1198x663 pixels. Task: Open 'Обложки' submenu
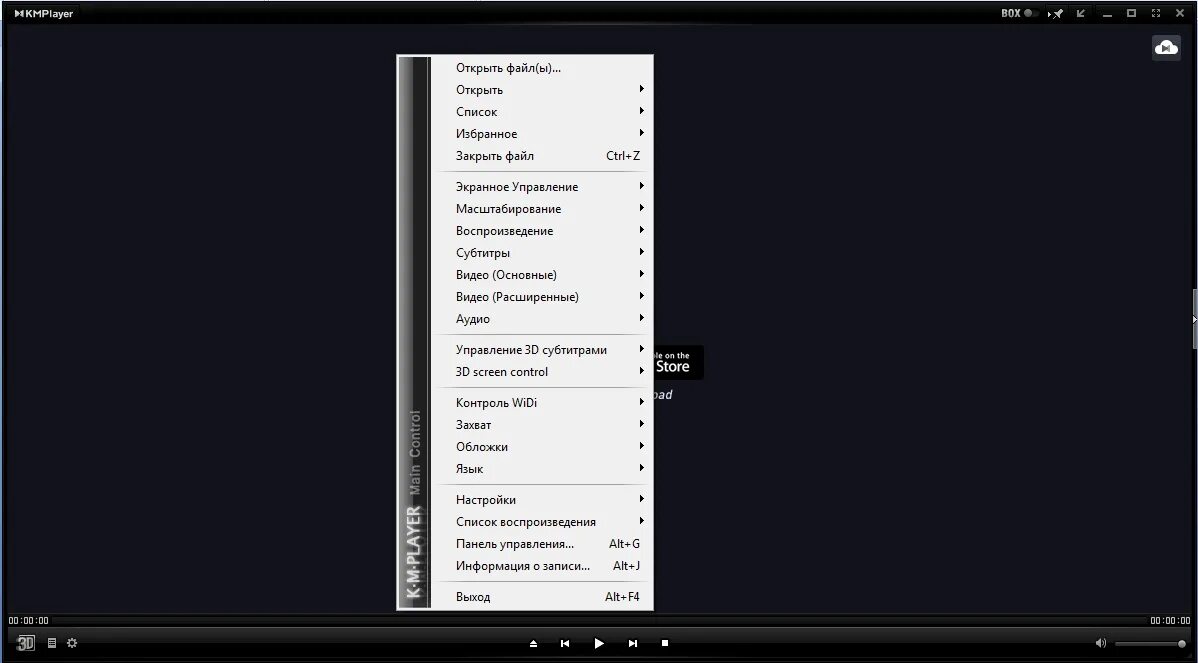point(542,447)
